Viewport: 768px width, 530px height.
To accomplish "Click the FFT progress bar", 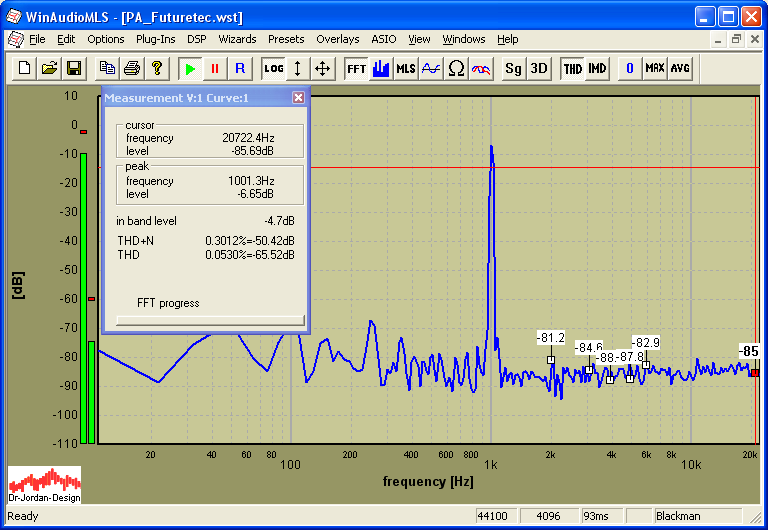I will (210, 320).
